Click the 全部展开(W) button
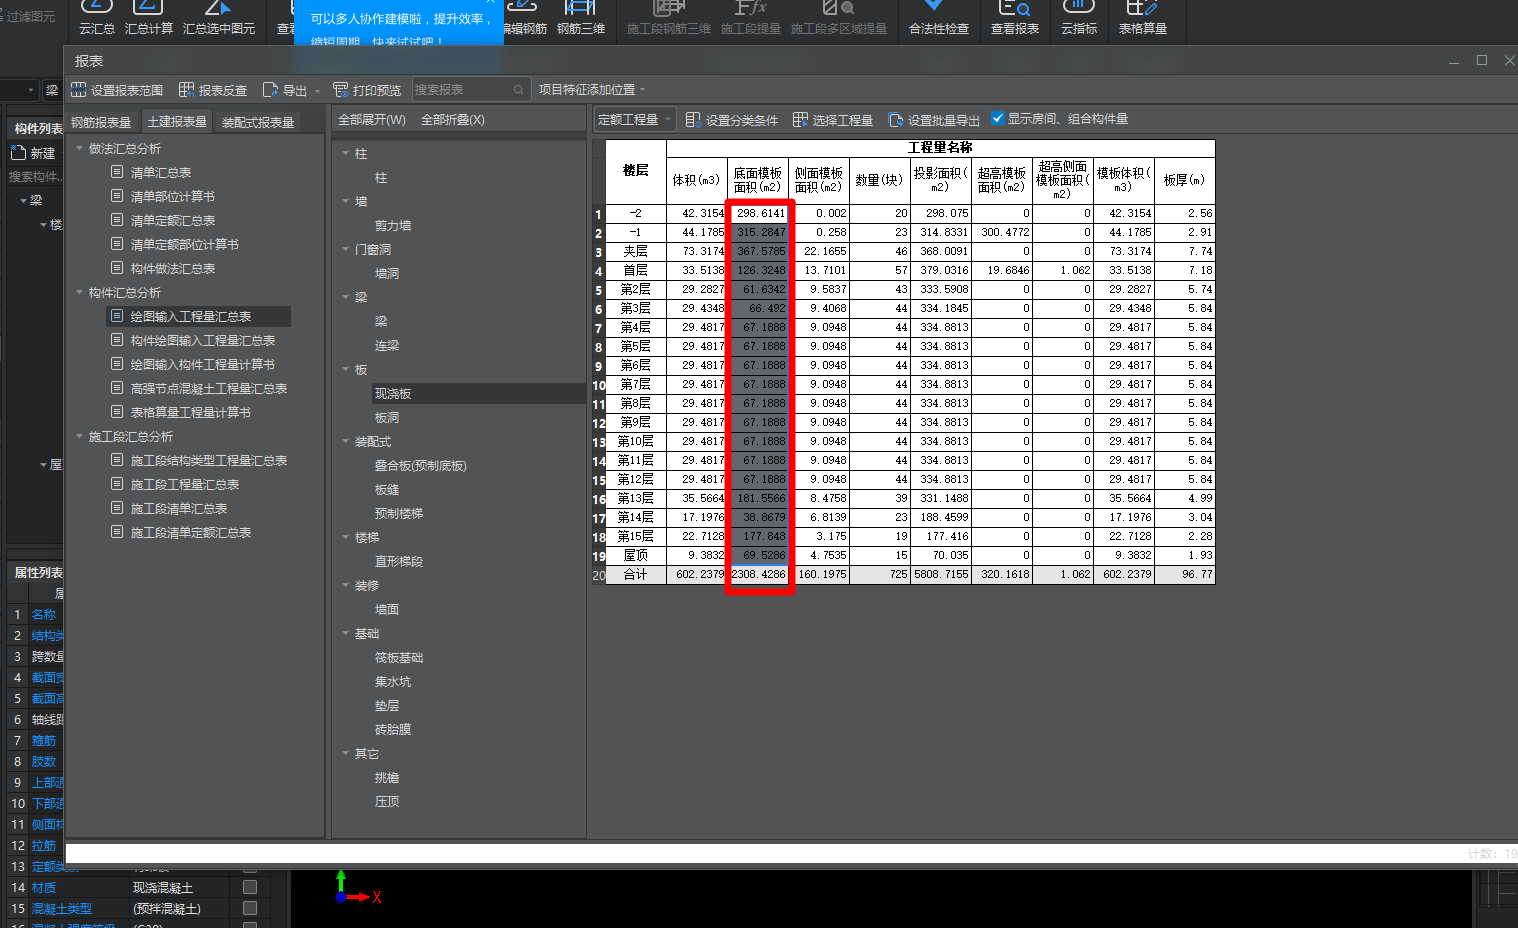The height and width of the screenshot is (928, 1518). coord(372,120)
